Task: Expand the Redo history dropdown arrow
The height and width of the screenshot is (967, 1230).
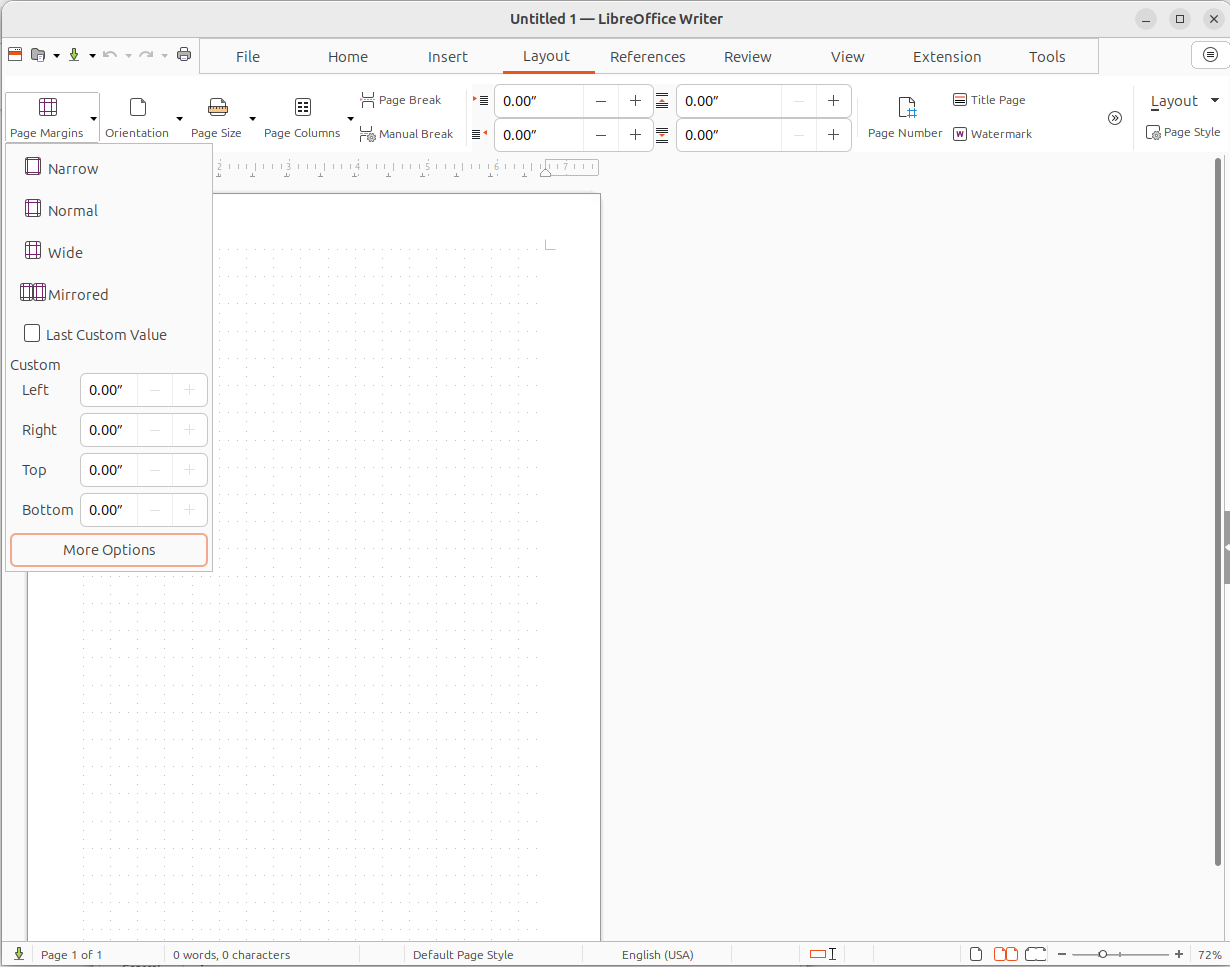Action: (x=164, y=55)
